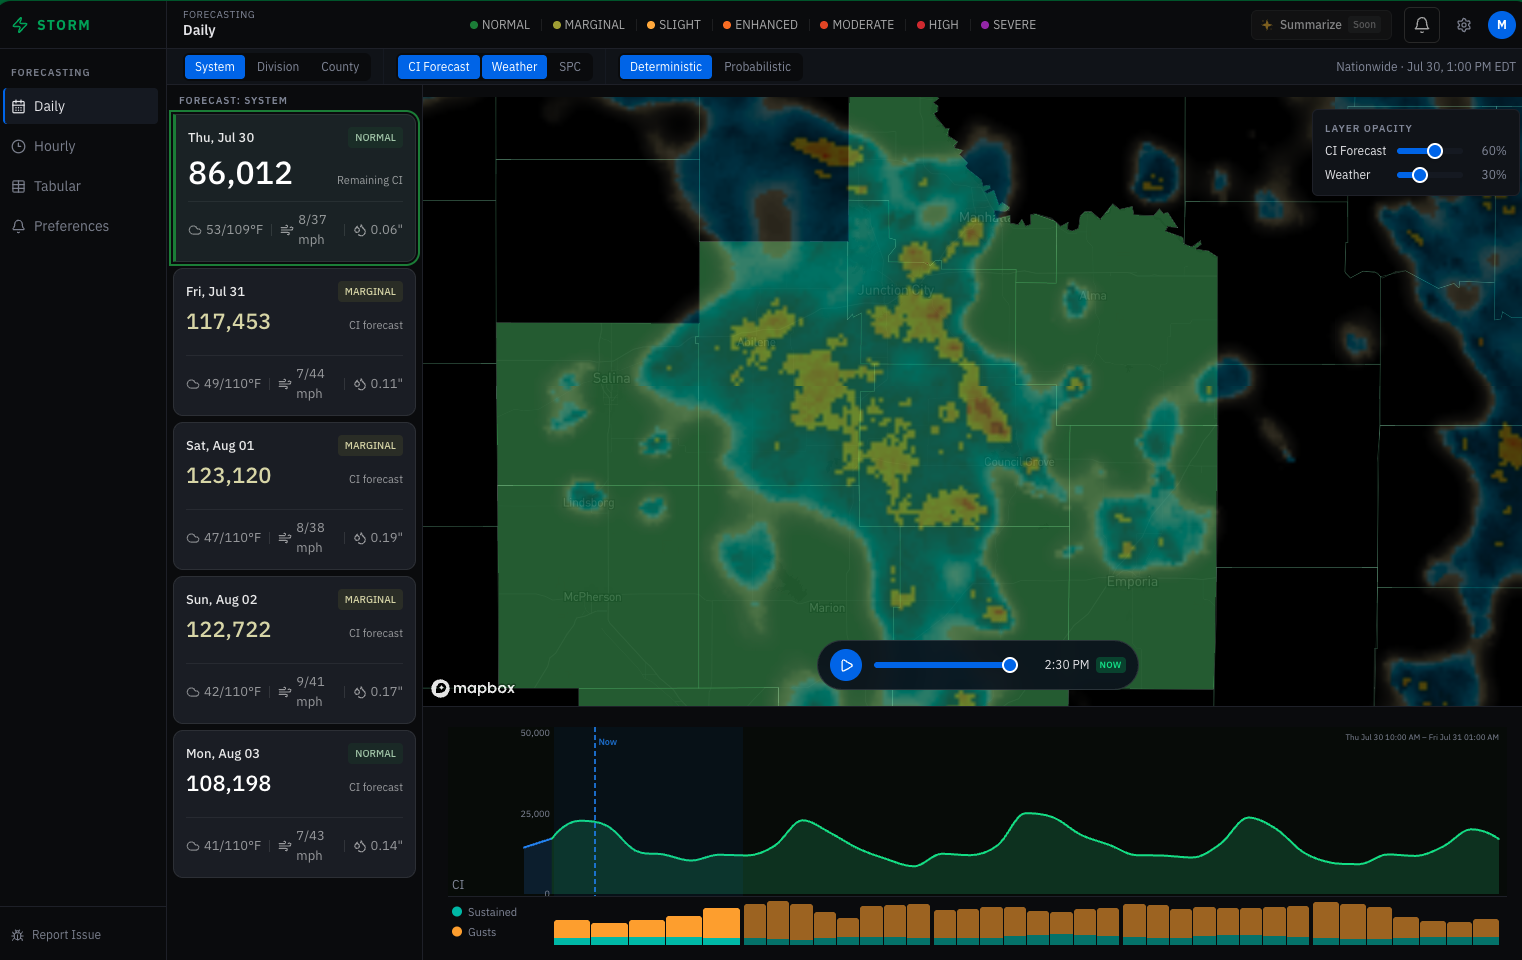Viewport: 1522px width, 960px height.
Task: Select the Division scope tab
Action: tap(278, 67)
